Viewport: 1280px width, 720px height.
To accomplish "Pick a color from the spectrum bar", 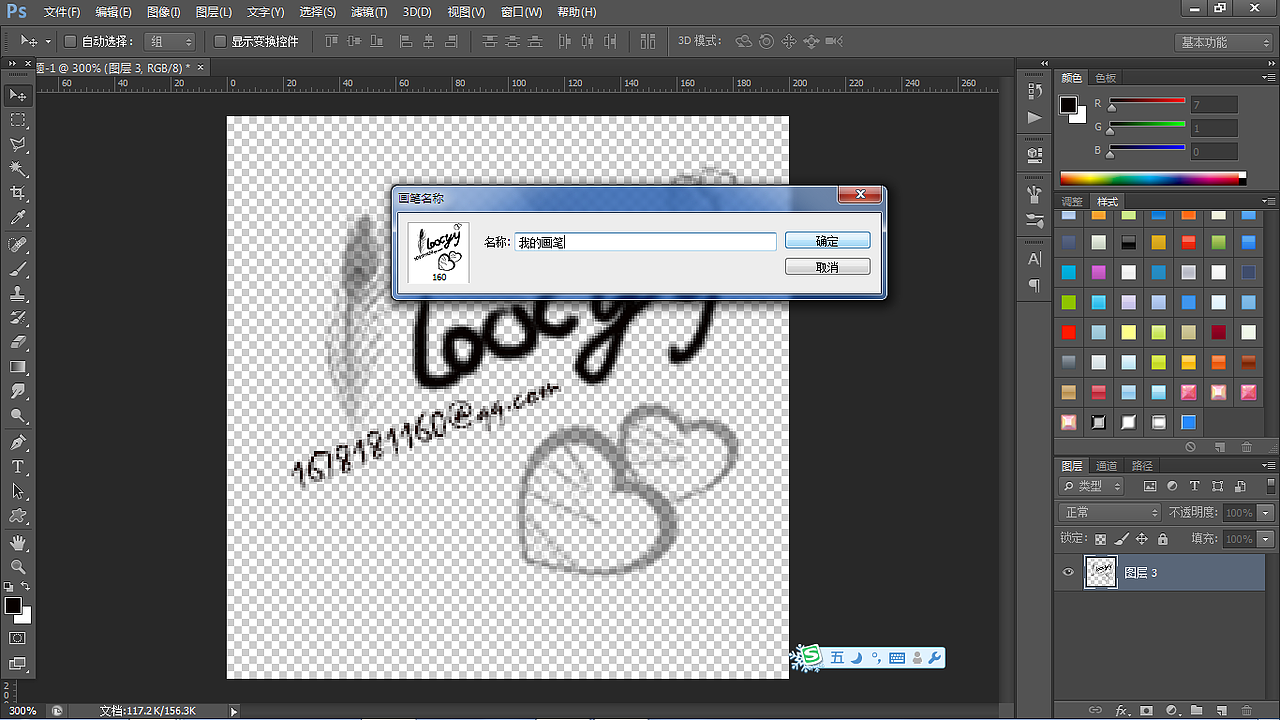I will [x=1153, y=178].
